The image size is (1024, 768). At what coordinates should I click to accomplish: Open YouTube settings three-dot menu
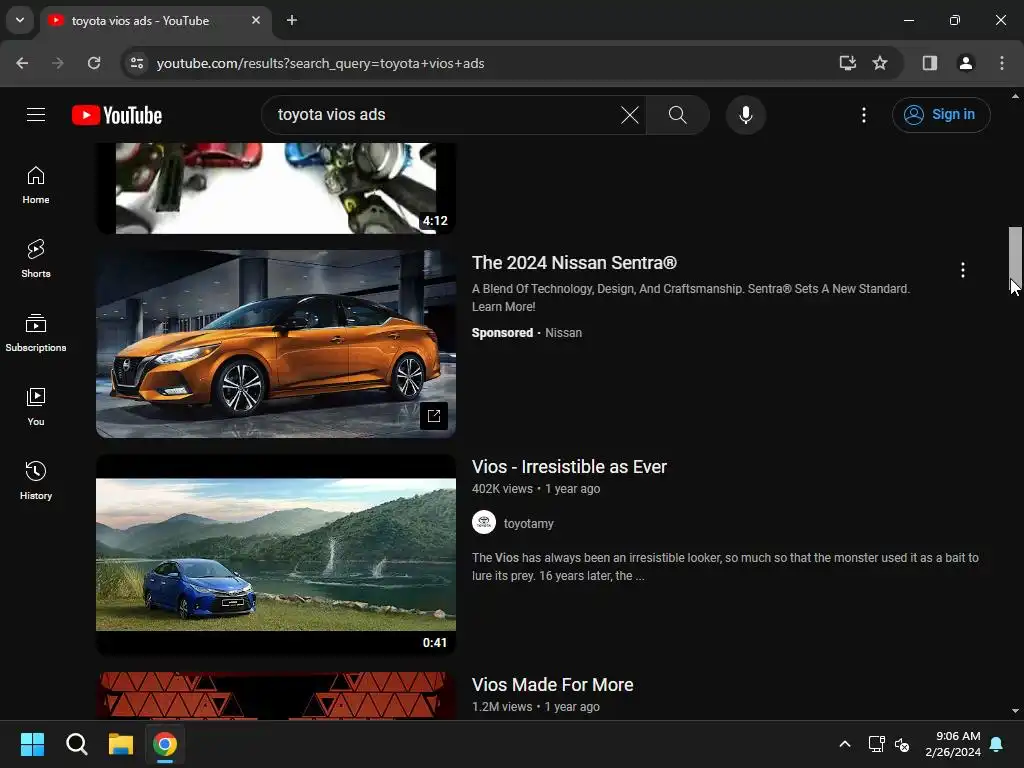[x=863, y=115]
